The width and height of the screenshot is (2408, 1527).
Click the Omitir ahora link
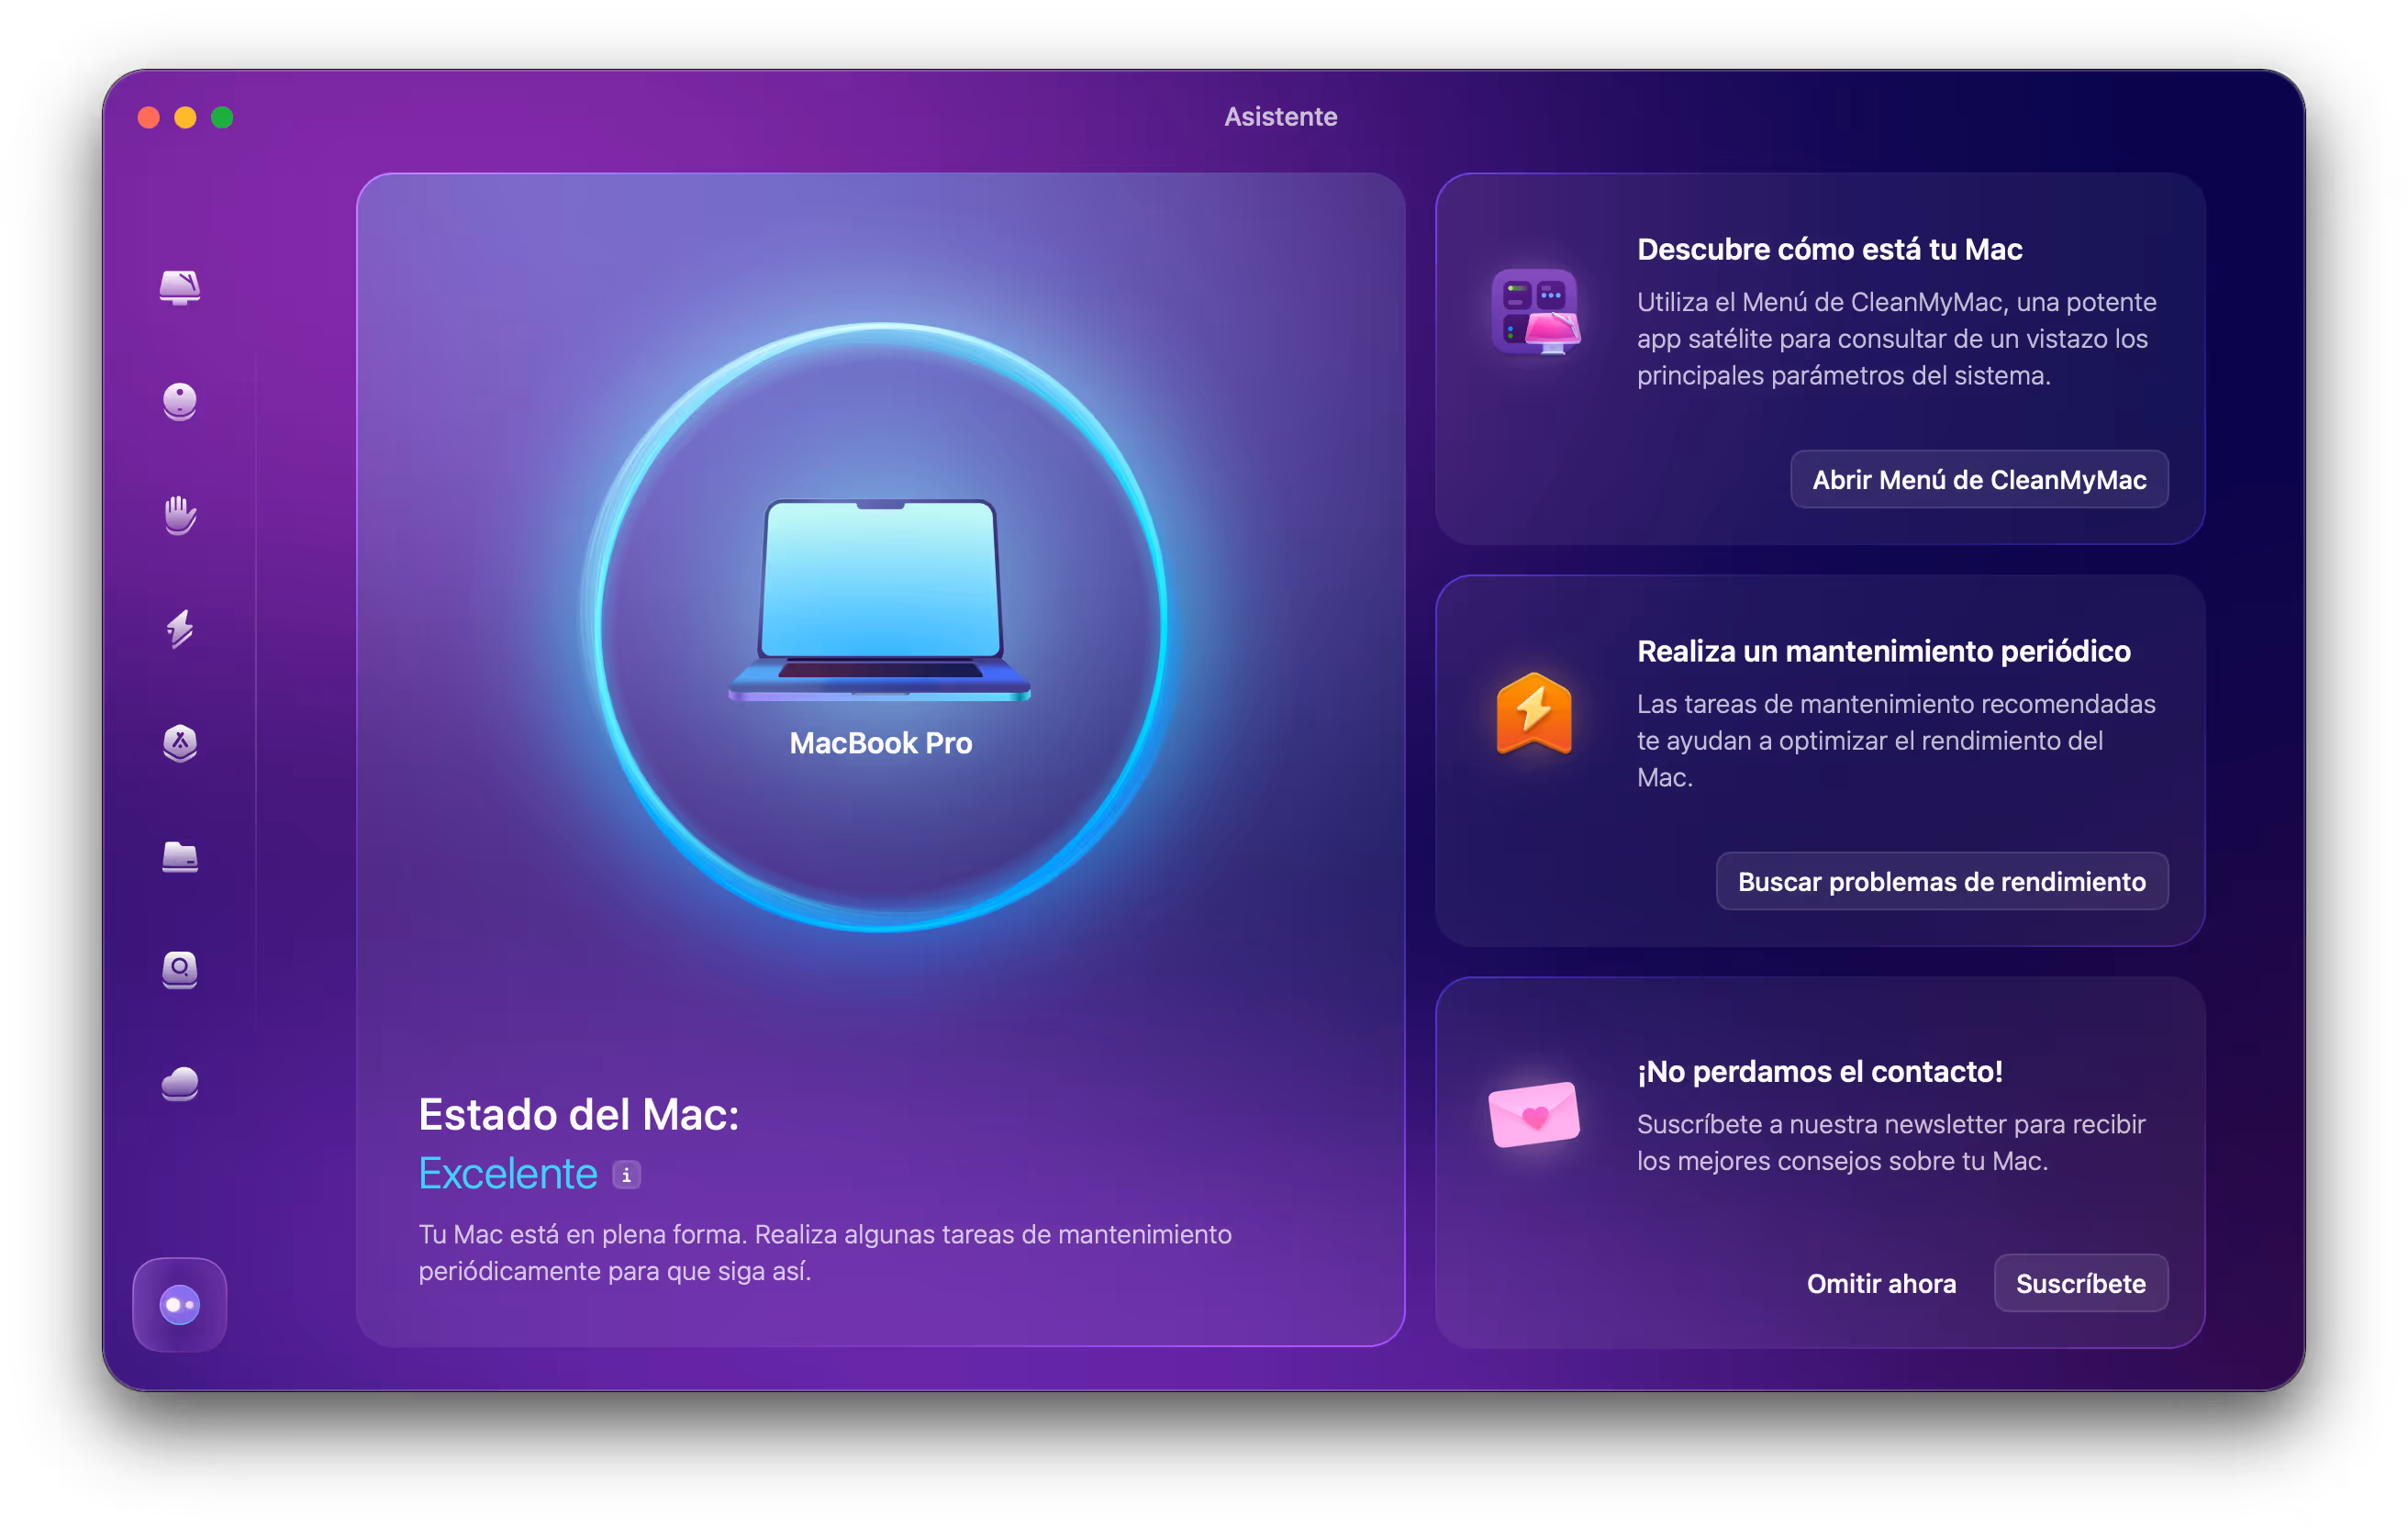pos(1881,1284)
